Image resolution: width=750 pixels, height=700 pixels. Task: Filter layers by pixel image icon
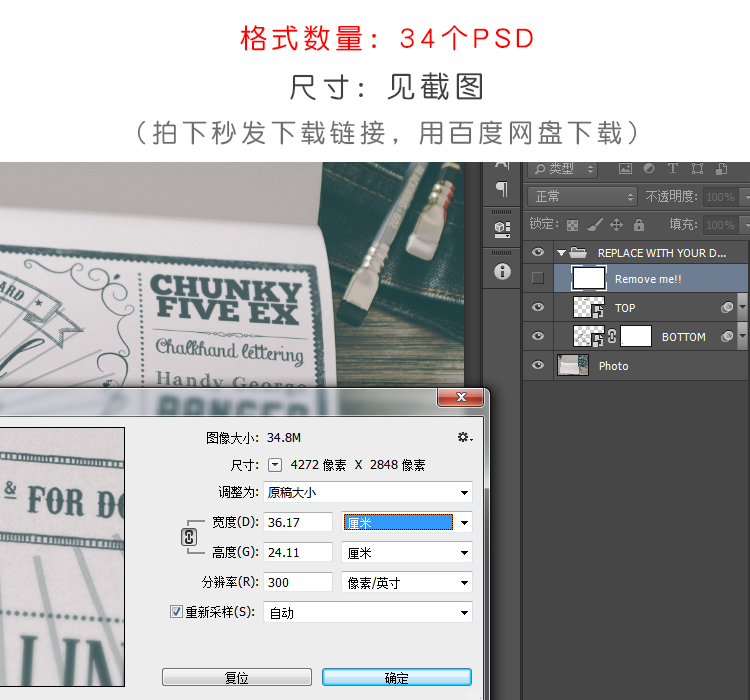(x=625, y=169)
